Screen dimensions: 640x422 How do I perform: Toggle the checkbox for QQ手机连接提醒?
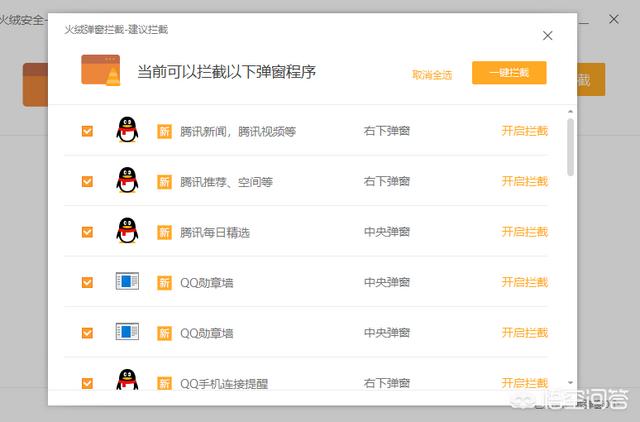click(87, 383)
